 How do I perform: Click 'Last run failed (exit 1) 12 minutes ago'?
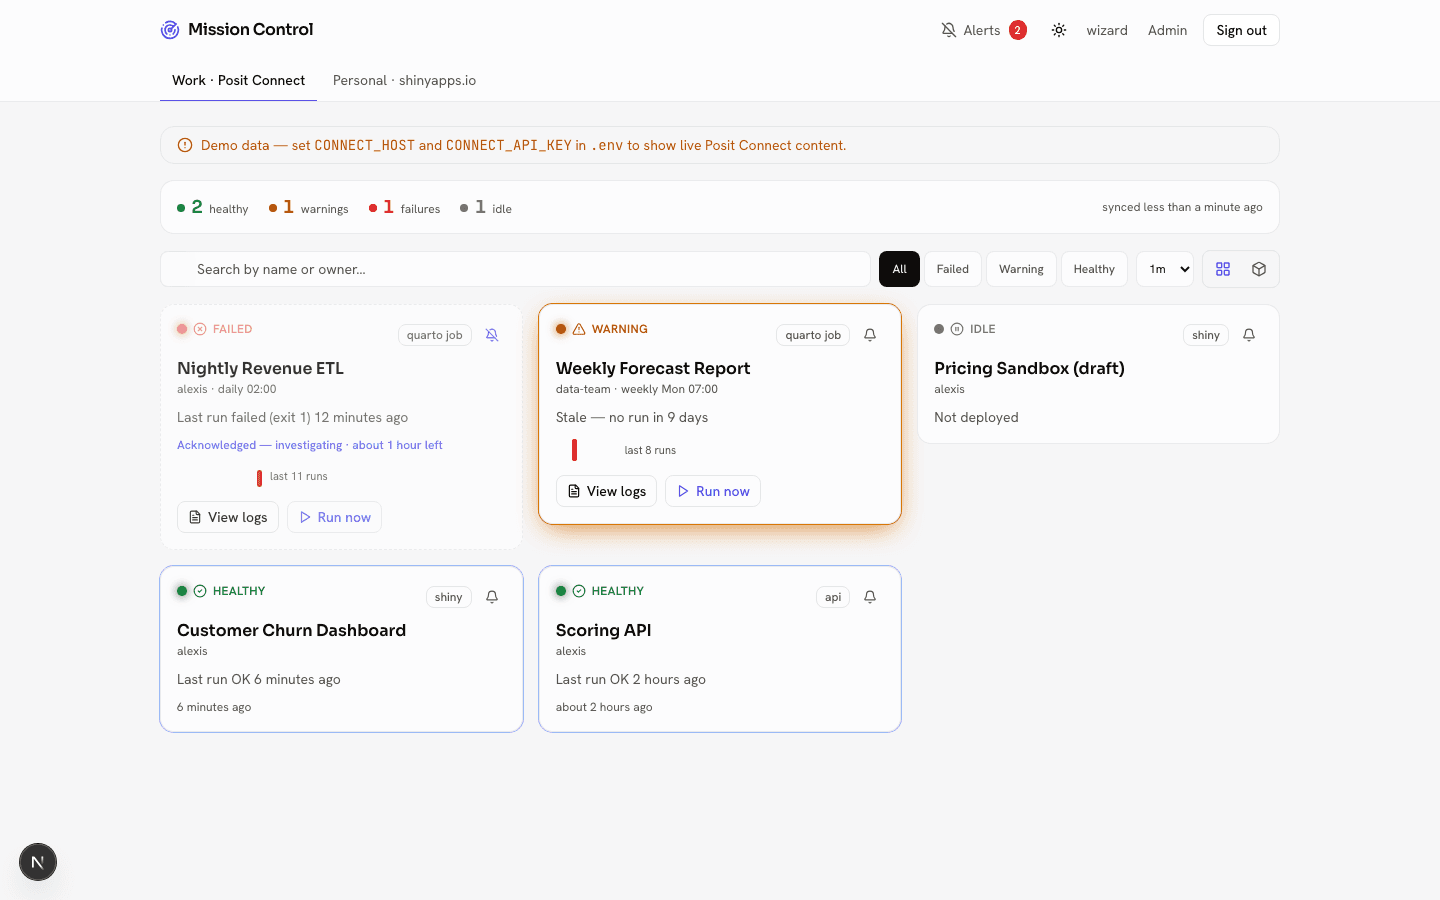click(292, 417)
